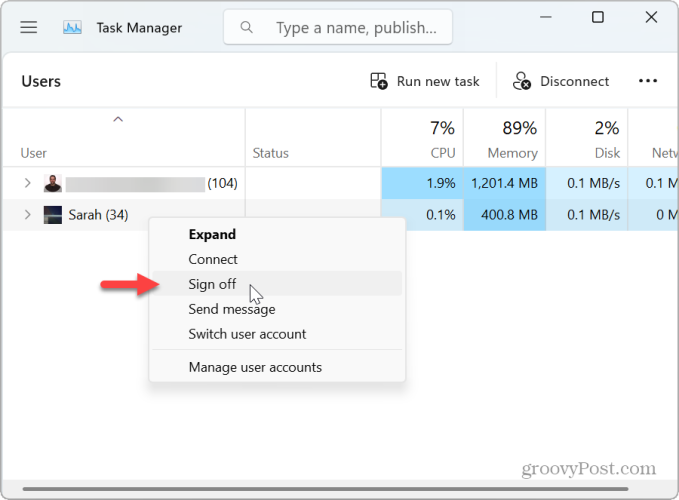
Task: Sort by the User column header
Action: pos(123,138)
